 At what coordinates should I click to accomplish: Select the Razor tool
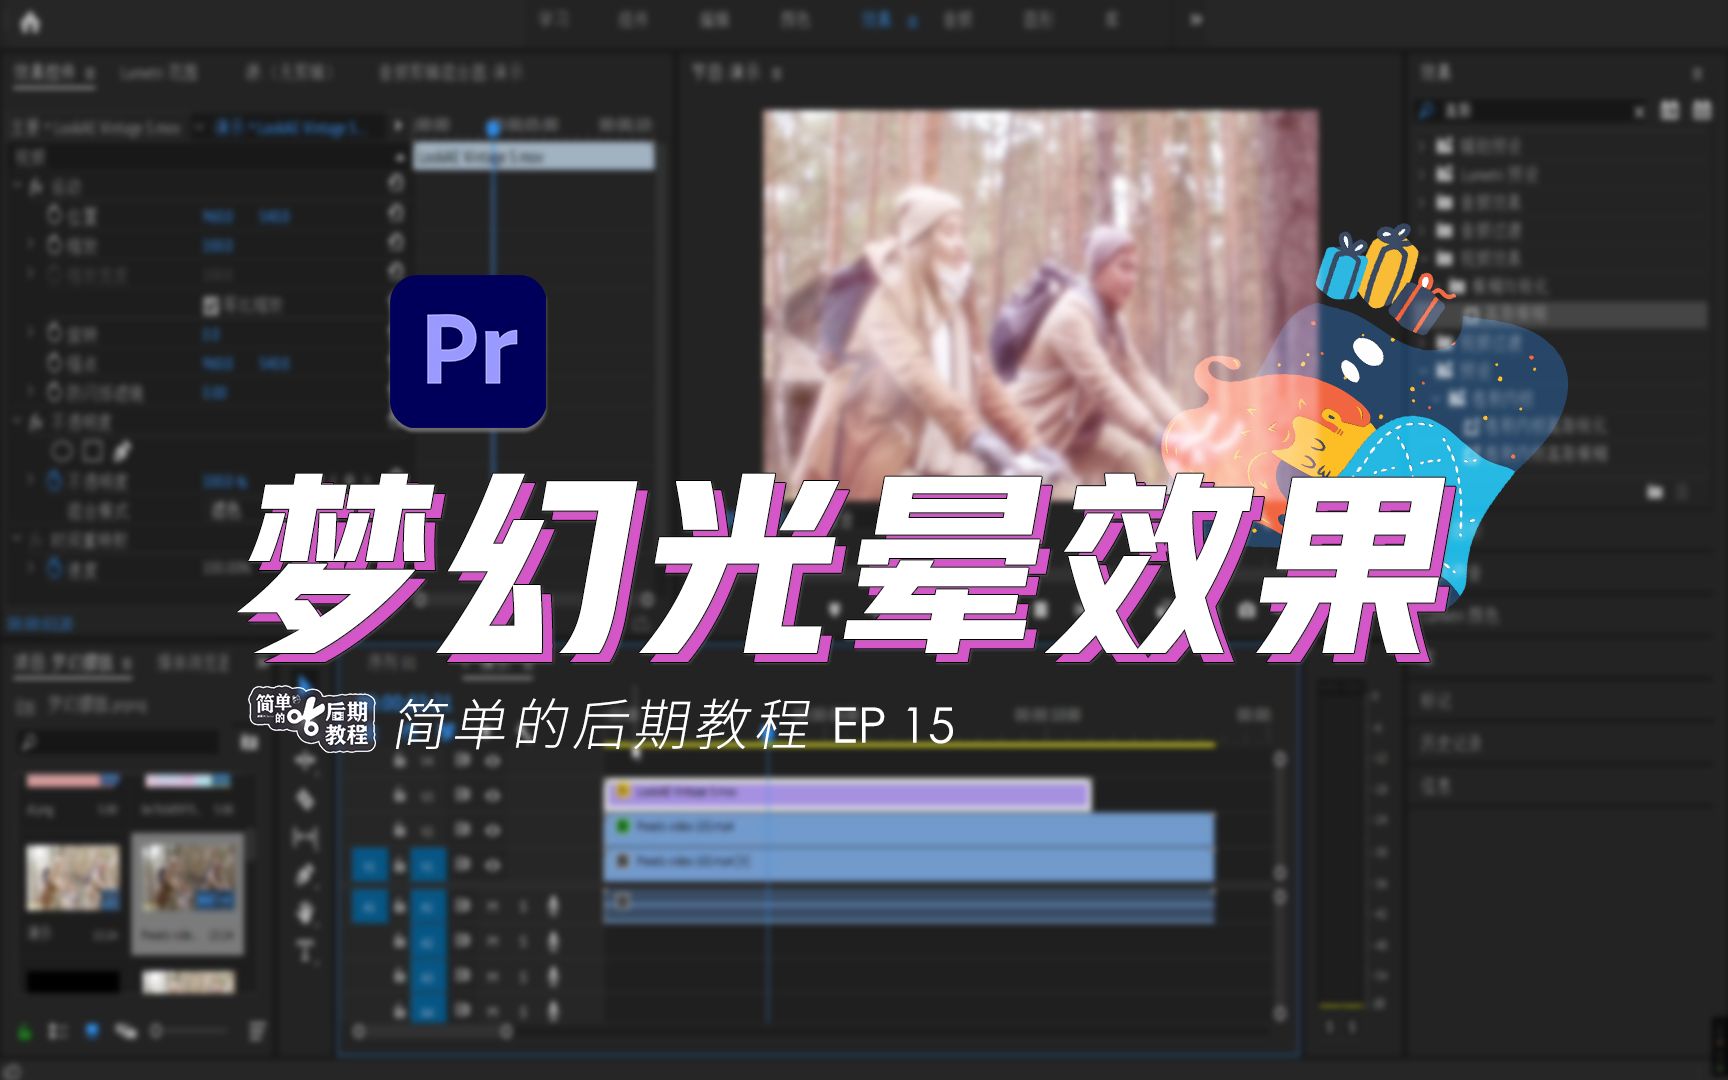(x=305, y=799)
